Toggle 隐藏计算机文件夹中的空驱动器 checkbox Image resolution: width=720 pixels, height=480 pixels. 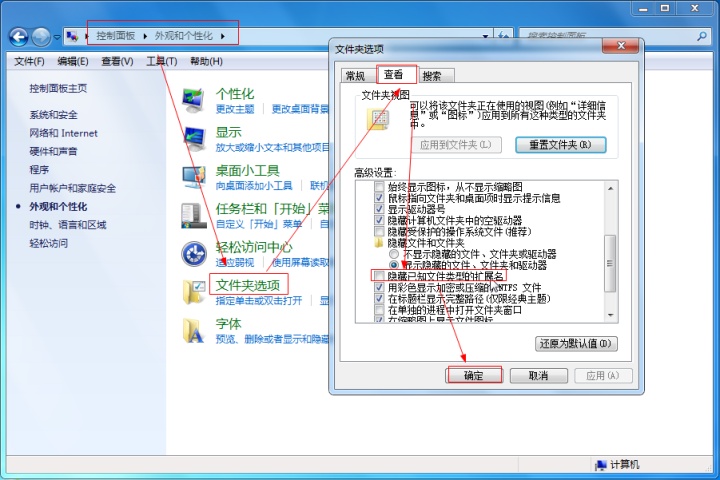[379, 220]
